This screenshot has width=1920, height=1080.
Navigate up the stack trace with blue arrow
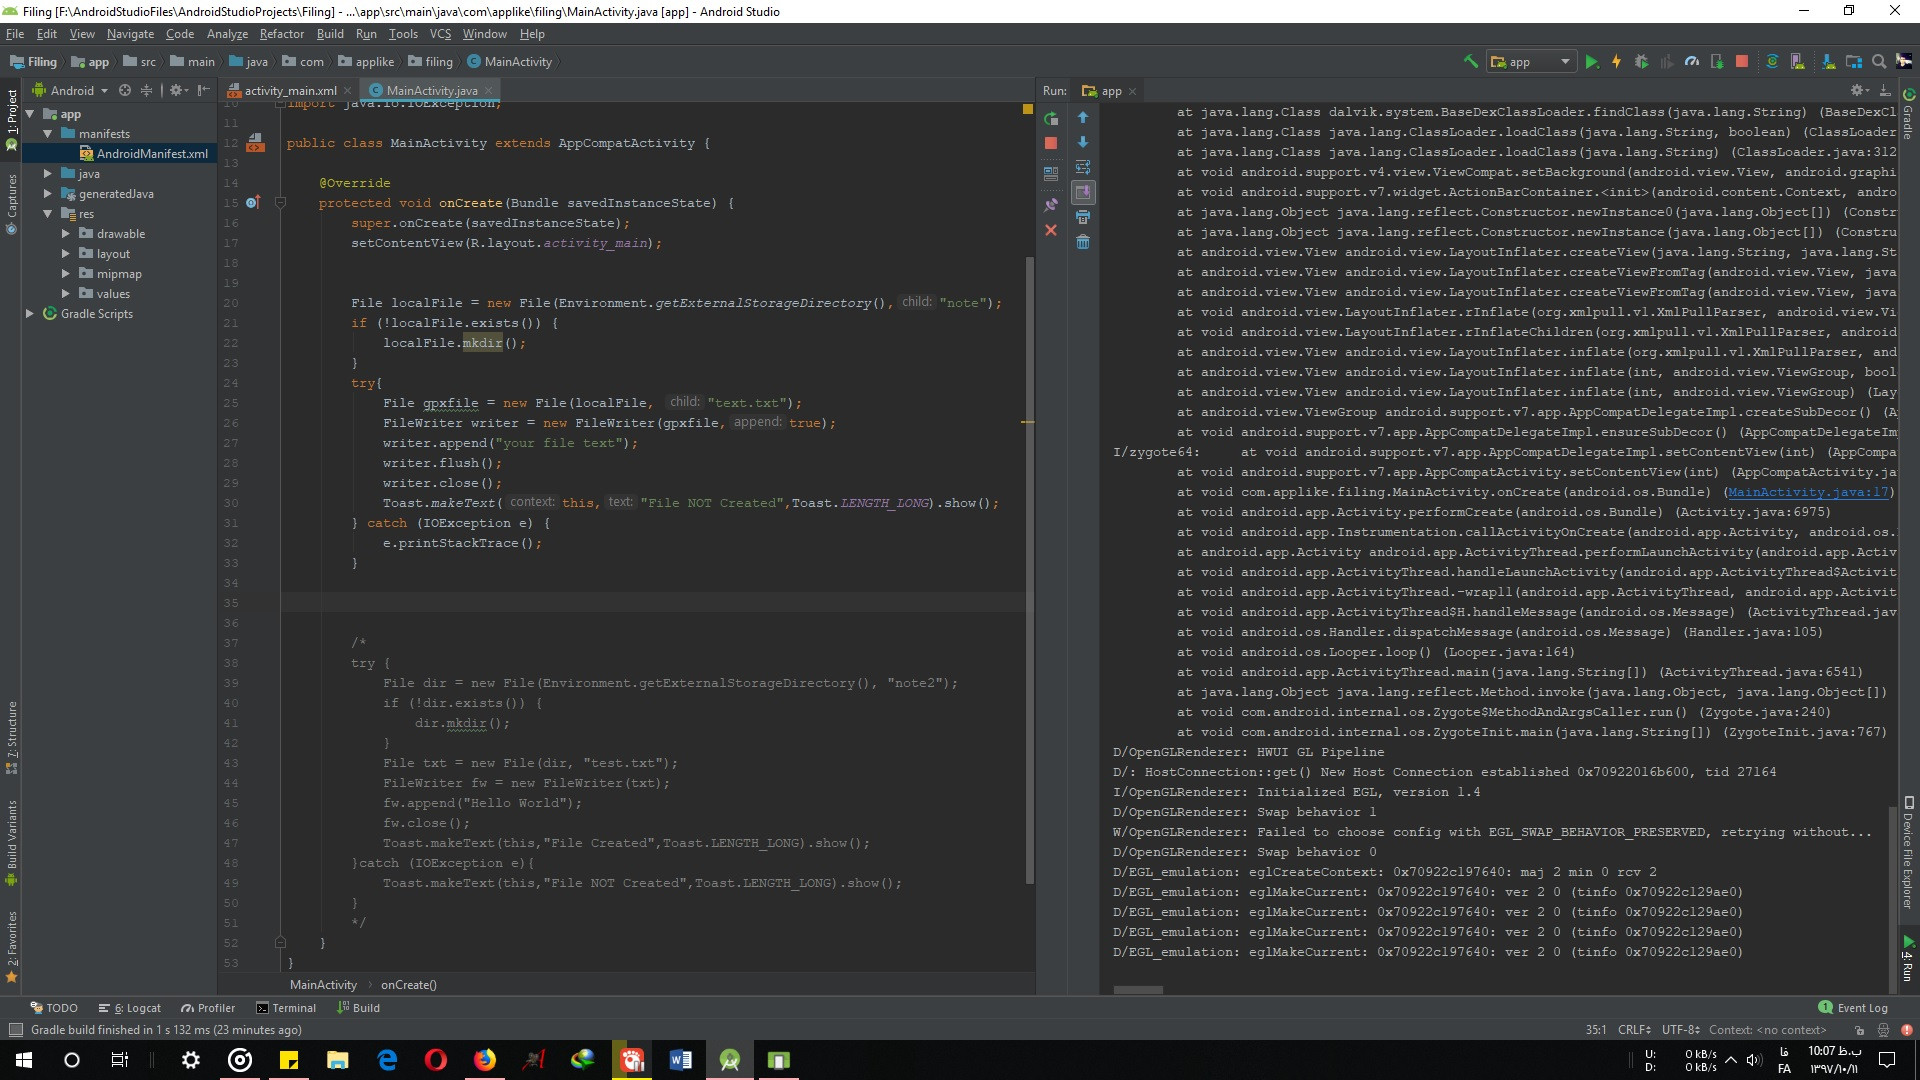pos(1083,117)
